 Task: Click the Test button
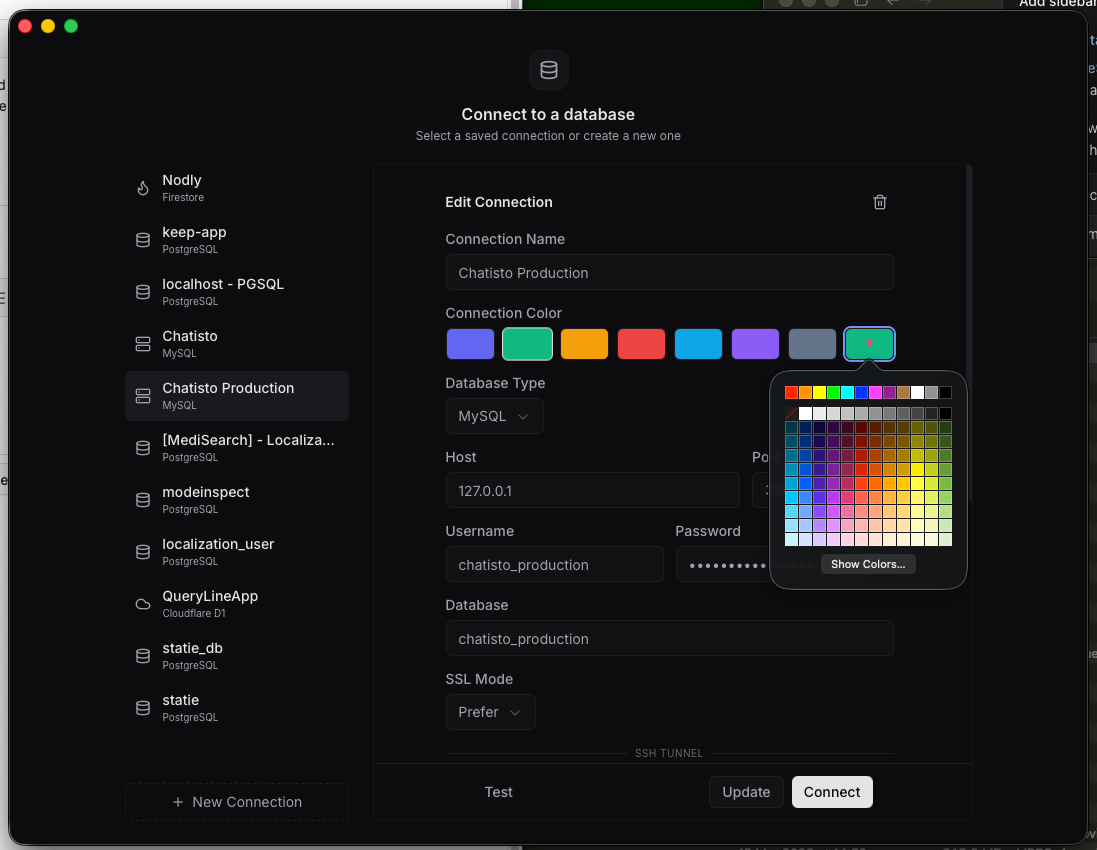(498, 792)
